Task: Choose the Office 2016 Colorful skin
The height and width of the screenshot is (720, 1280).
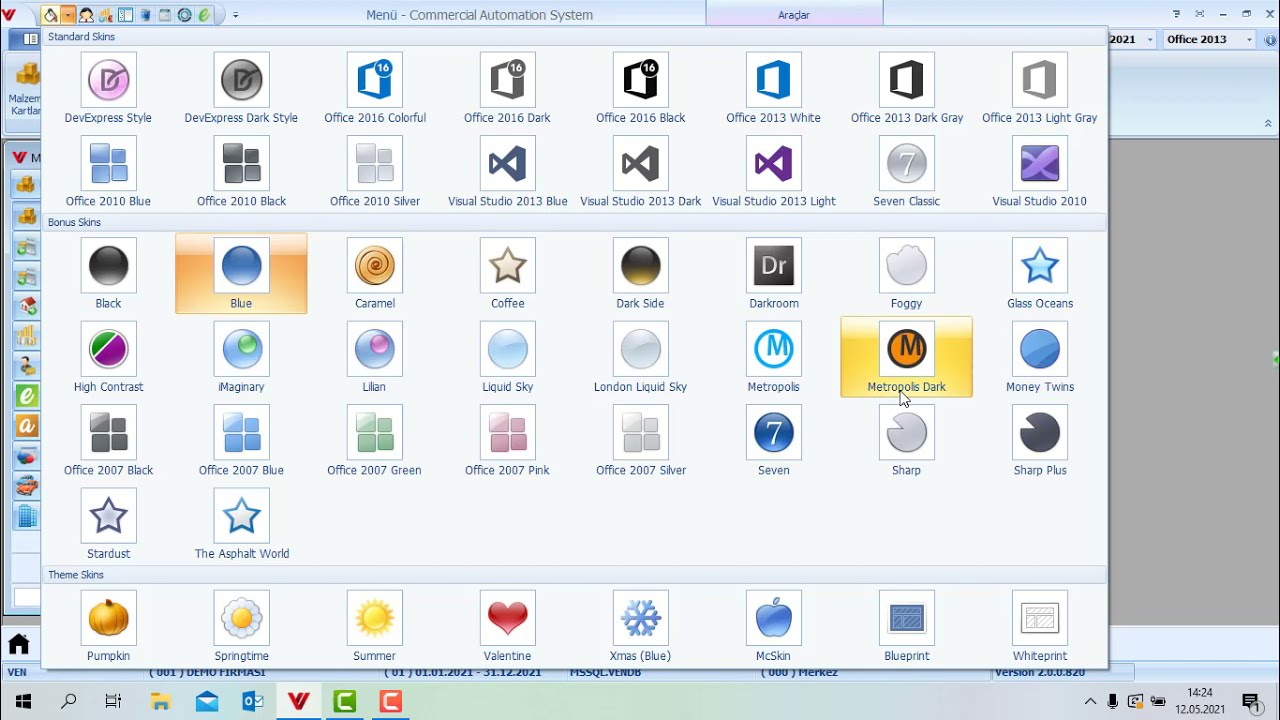Action: pyautogui.click(x=374, y=89)
